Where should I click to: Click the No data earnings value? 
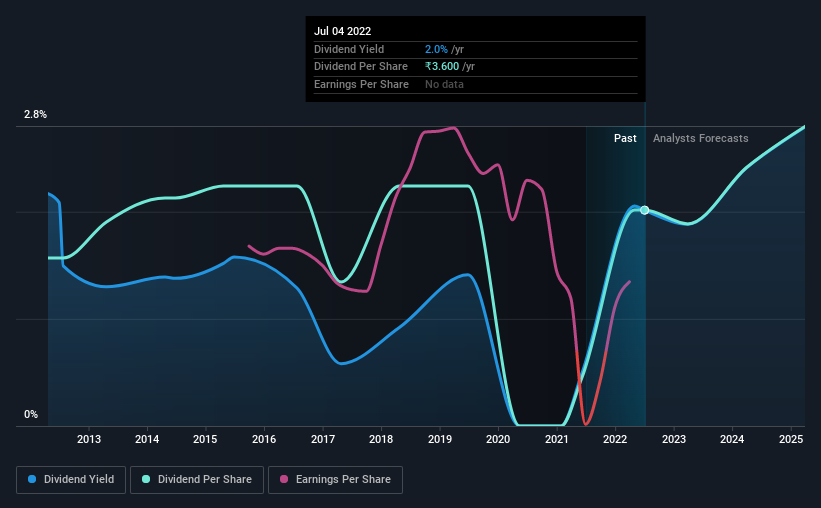(444, 84)
